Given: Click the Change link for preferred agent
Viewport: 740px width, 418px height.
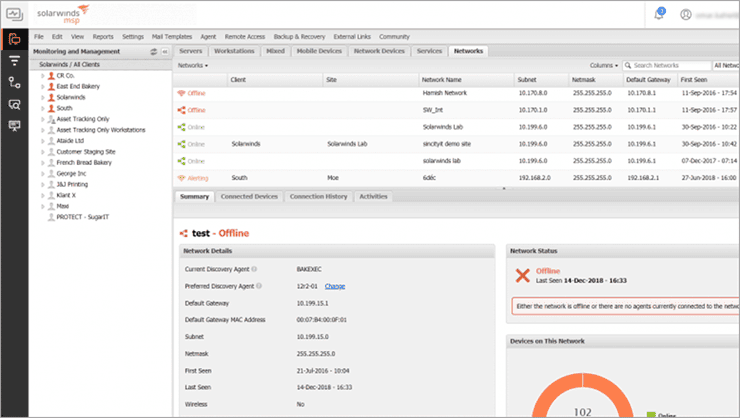Looking at the screenshot, I should click(x=335, y=286).
